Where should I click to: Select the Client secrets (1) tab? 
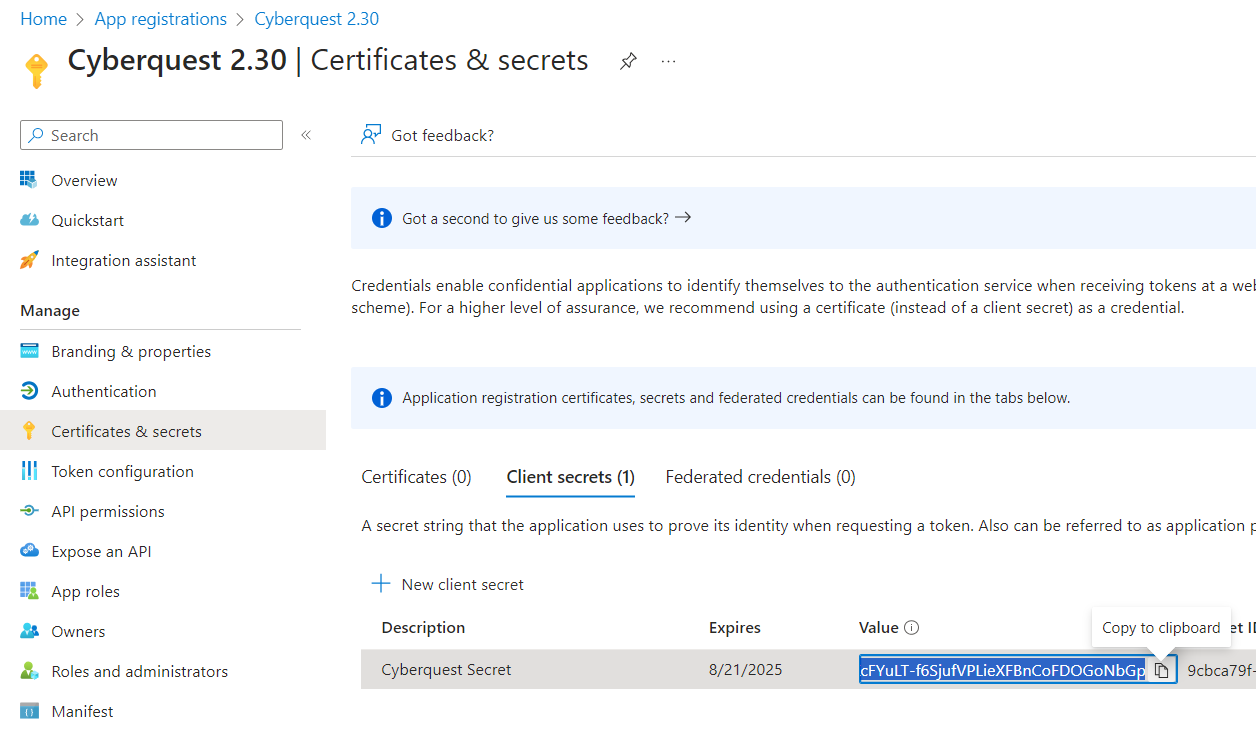click(x=571, y=477)
